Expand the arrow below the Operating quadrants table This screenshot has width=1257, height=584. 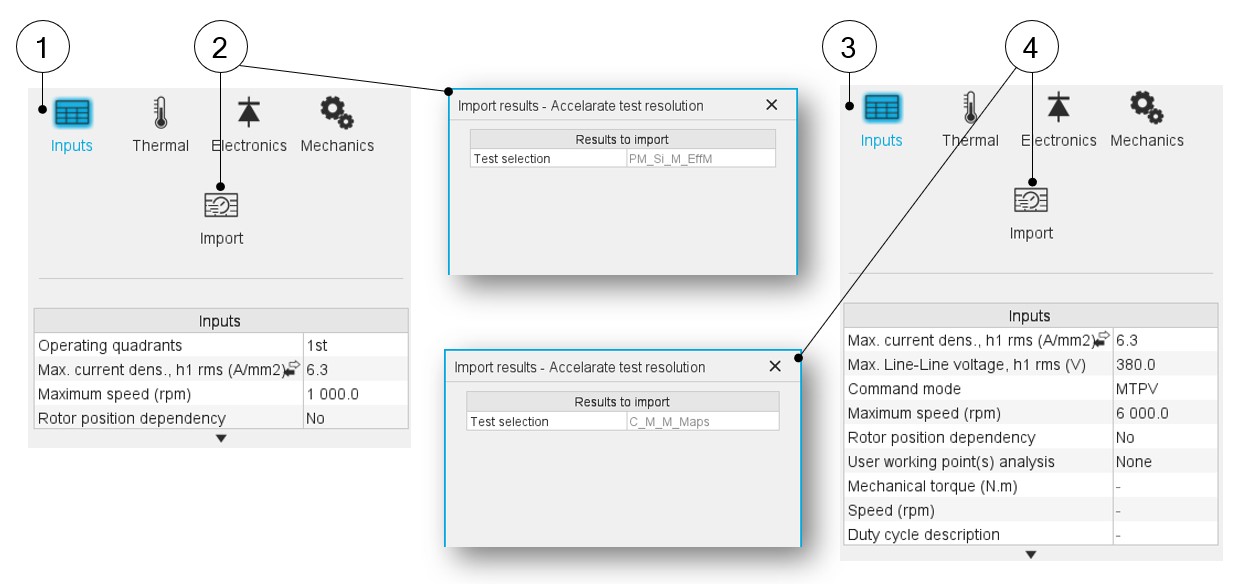221,438
